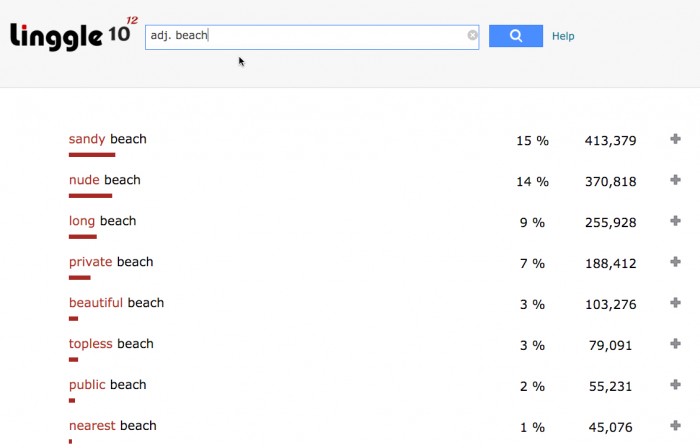This screenshot has height=448, width=700.
Task: Expand the "long beach" row plus icon
Action: click(676, 221)
